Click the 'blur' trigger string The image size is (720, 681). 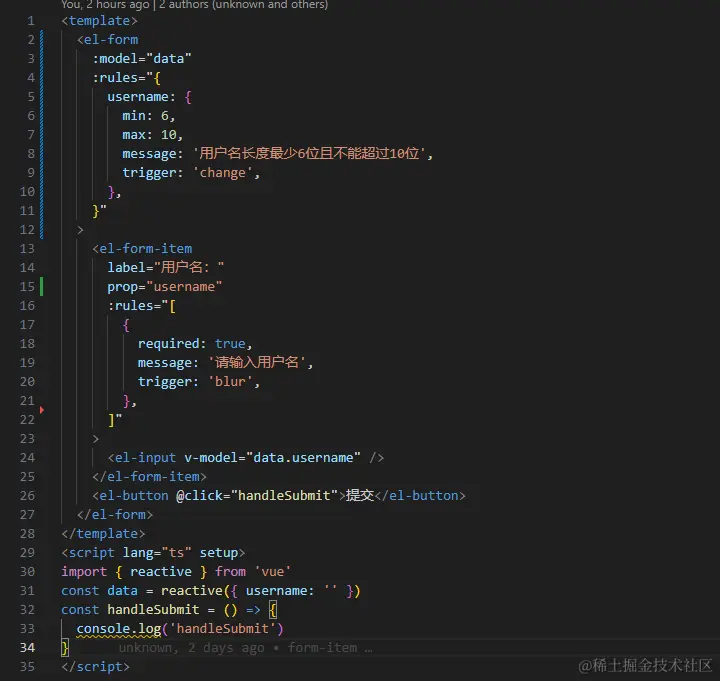(231, 382)
